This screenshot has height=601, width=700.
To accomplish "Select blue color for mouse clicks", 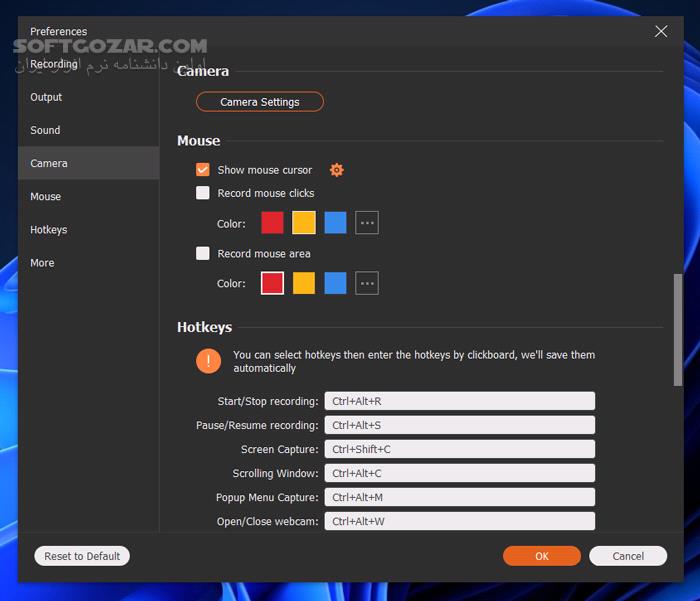I will (x=335, y=223).
